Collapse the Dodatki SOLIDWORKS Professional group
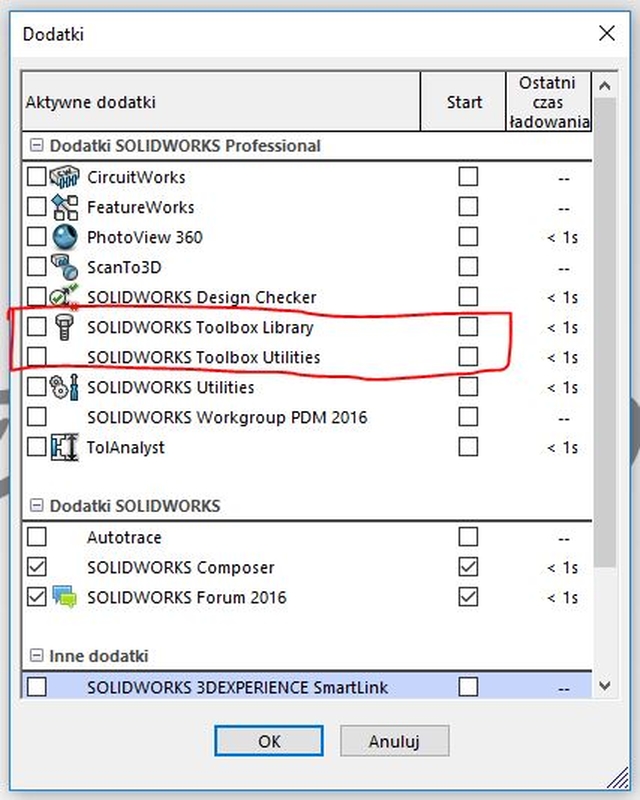Screen dimensions: 640x800 tap(36, 145)
